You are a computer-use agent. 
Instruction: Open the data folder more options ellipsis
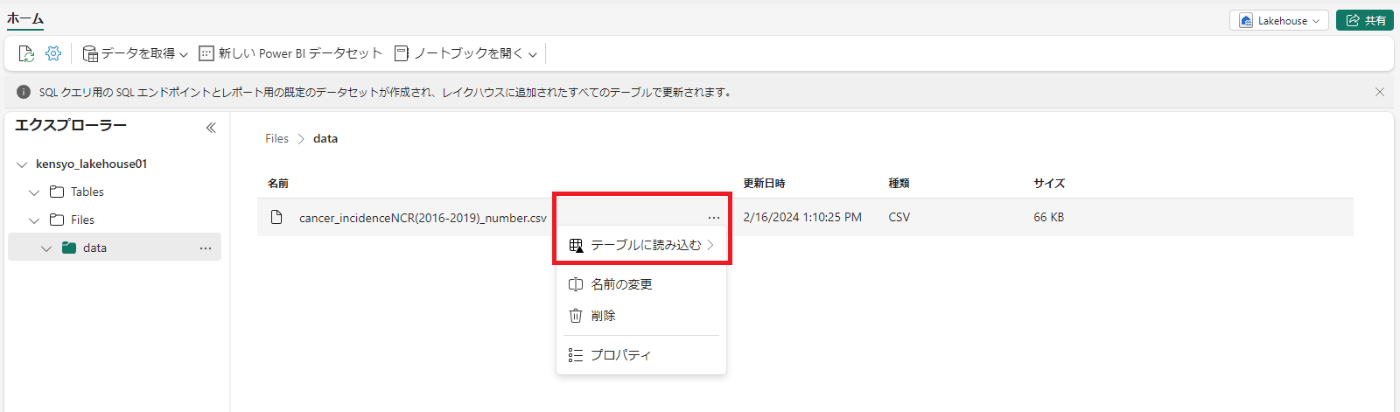click(205, 248)
